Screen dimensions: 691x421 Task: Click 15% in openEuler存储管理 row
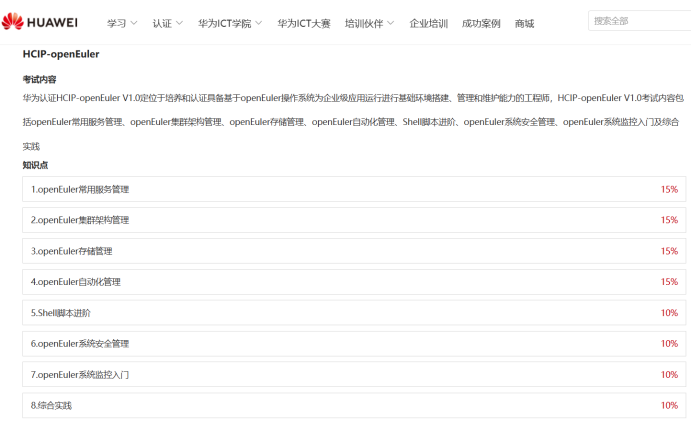click(669, 251)
